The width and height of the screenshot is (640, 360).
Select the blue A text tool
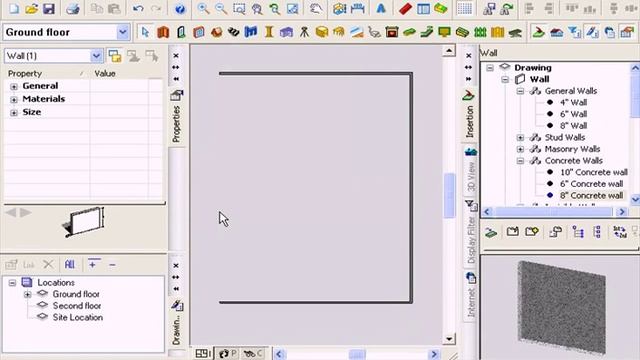click(381, 9)
